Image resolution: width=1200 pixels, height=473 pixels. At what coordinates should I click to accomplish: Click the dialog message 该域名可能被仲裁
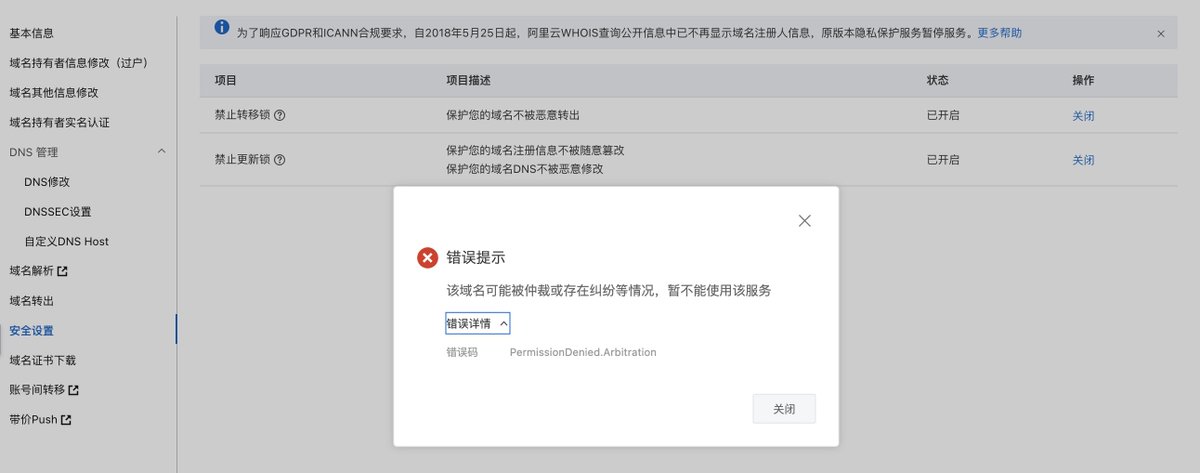[x=609, y=291]
